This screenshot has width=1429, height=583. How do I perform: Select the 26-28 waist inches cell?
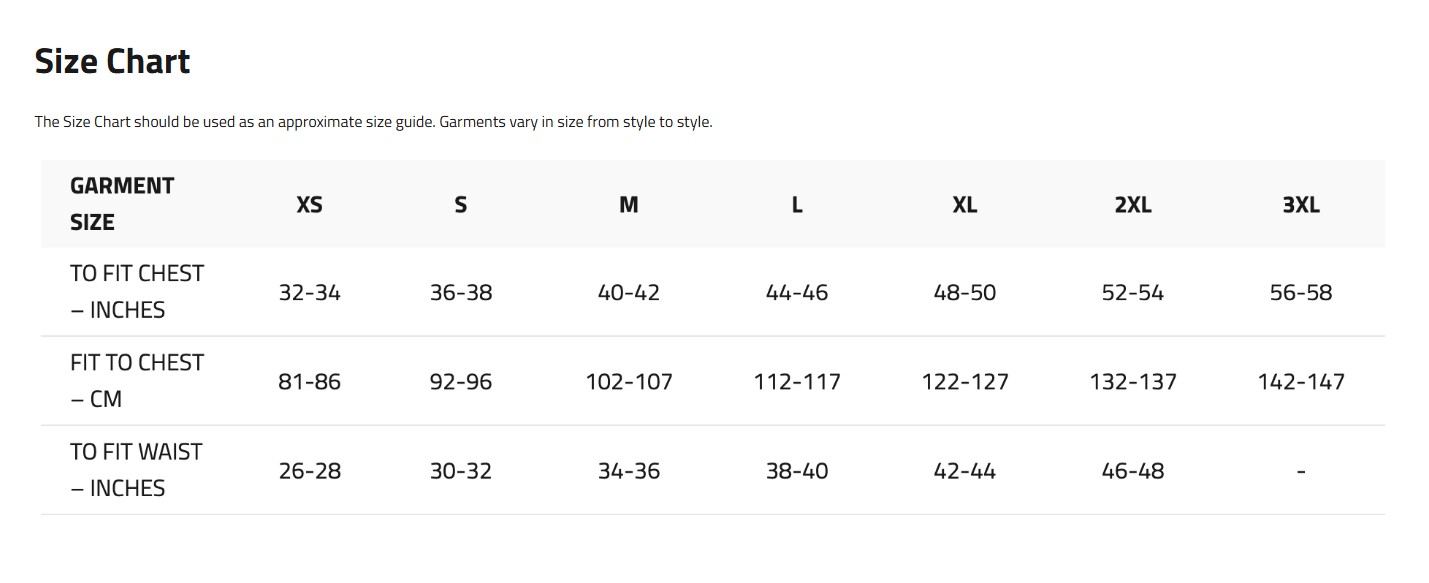click(309, 471)
